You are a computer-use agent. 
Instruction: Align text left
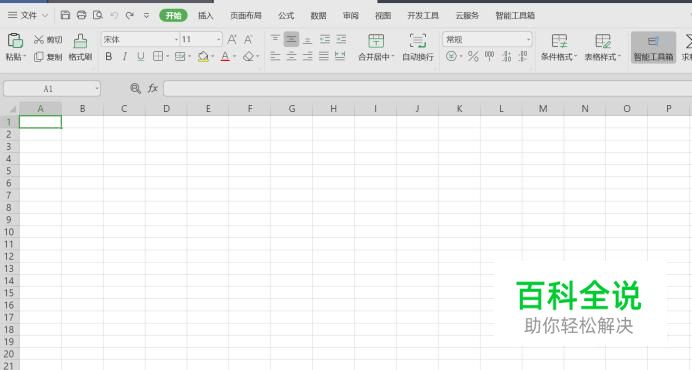pos(275,56)
